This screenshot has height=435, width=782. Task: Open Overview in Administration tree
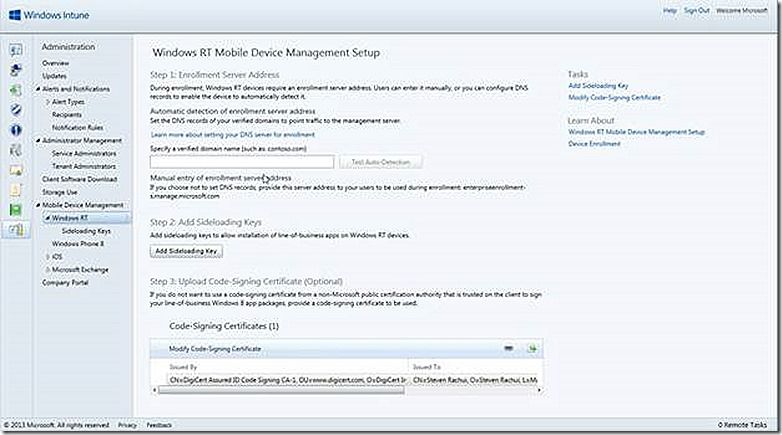[55, 63]
